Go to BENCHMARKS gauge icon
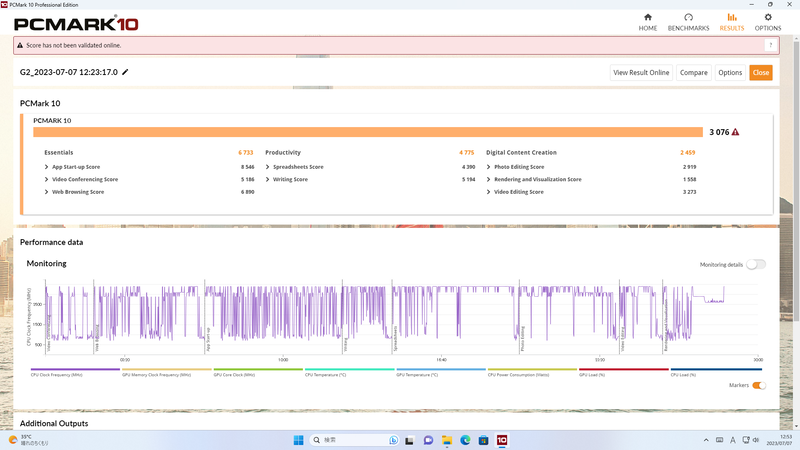 pos(688,17)
